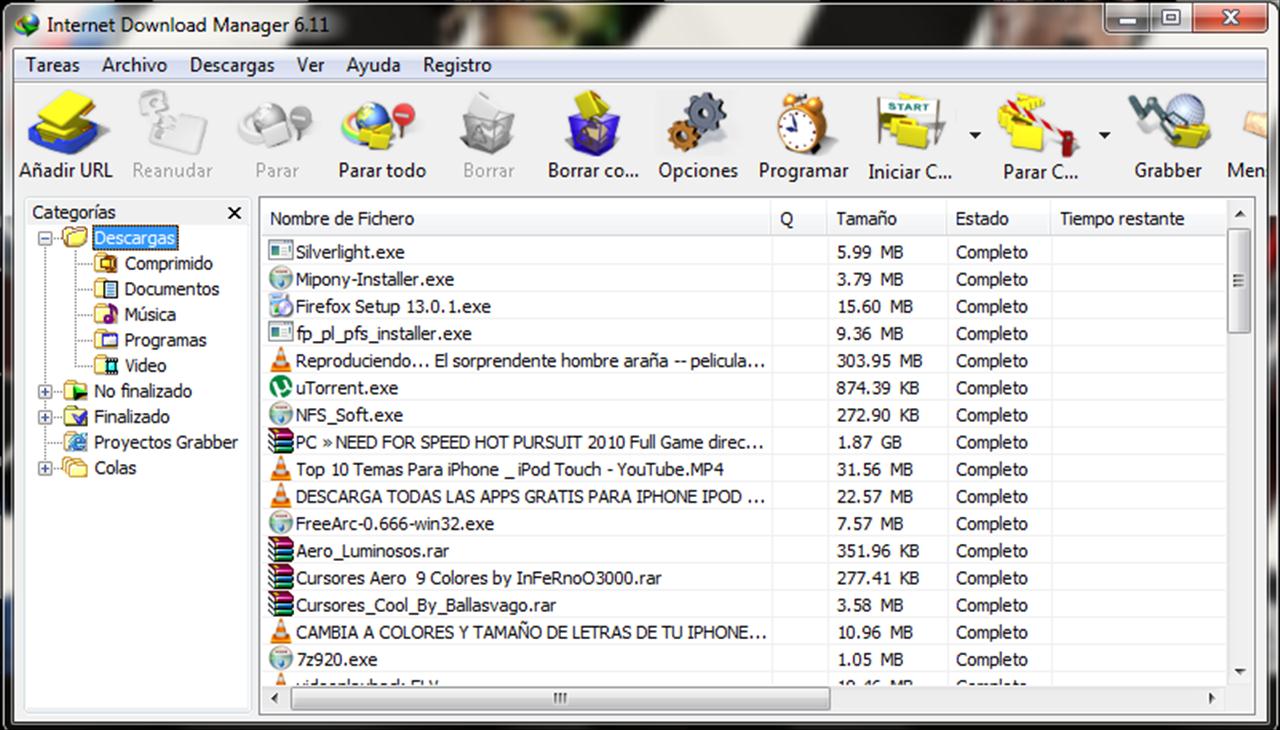Open the Ayuda menu

pos(374,65)
